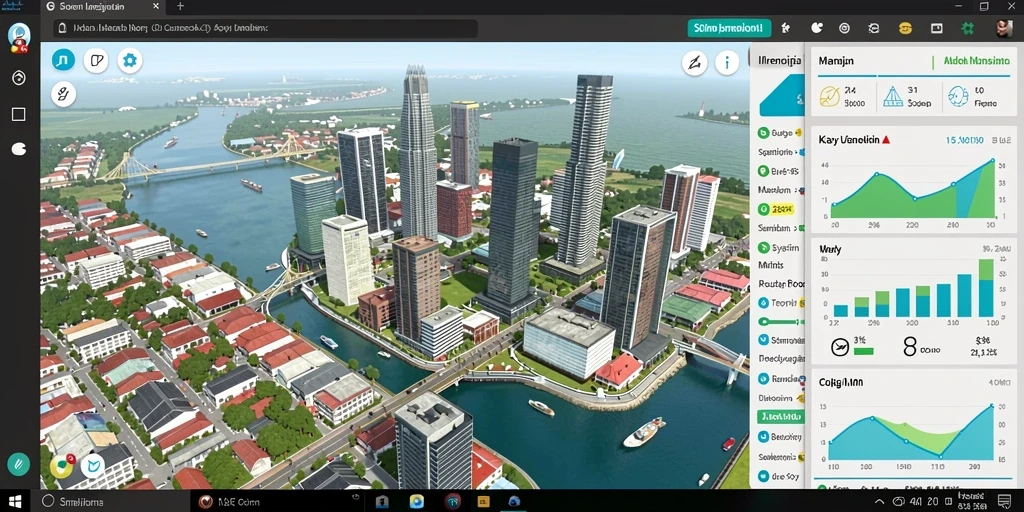Viewport: 1024px width, 512px height.
Task: Click the yellow smiley icon in top toolbar
Action: coord(905,28)
